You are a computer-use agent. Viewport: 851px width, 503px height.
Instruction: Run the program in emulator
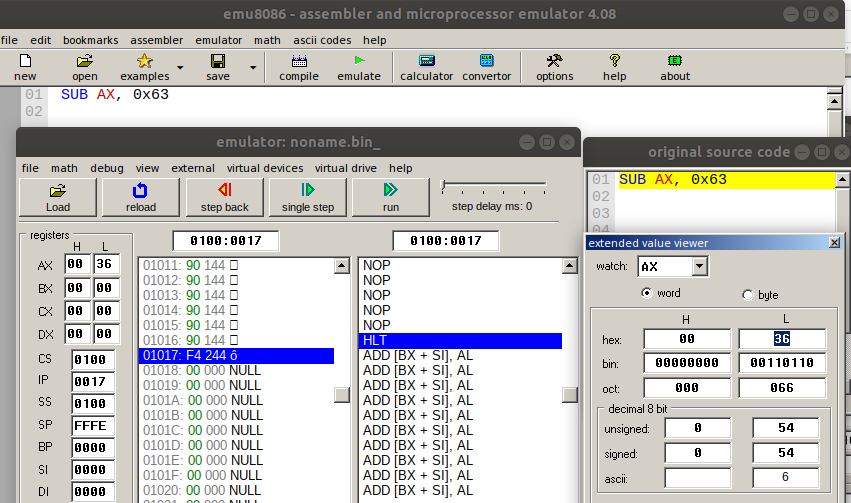click(x=390, y=197)
